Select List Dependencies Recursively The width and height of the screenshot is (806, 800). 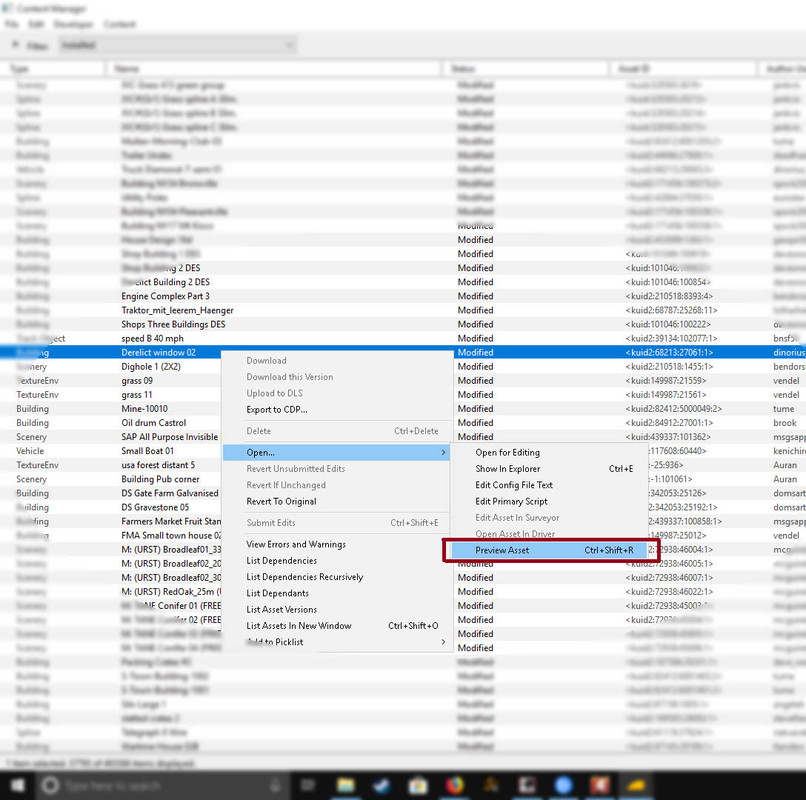coord(336,577)
